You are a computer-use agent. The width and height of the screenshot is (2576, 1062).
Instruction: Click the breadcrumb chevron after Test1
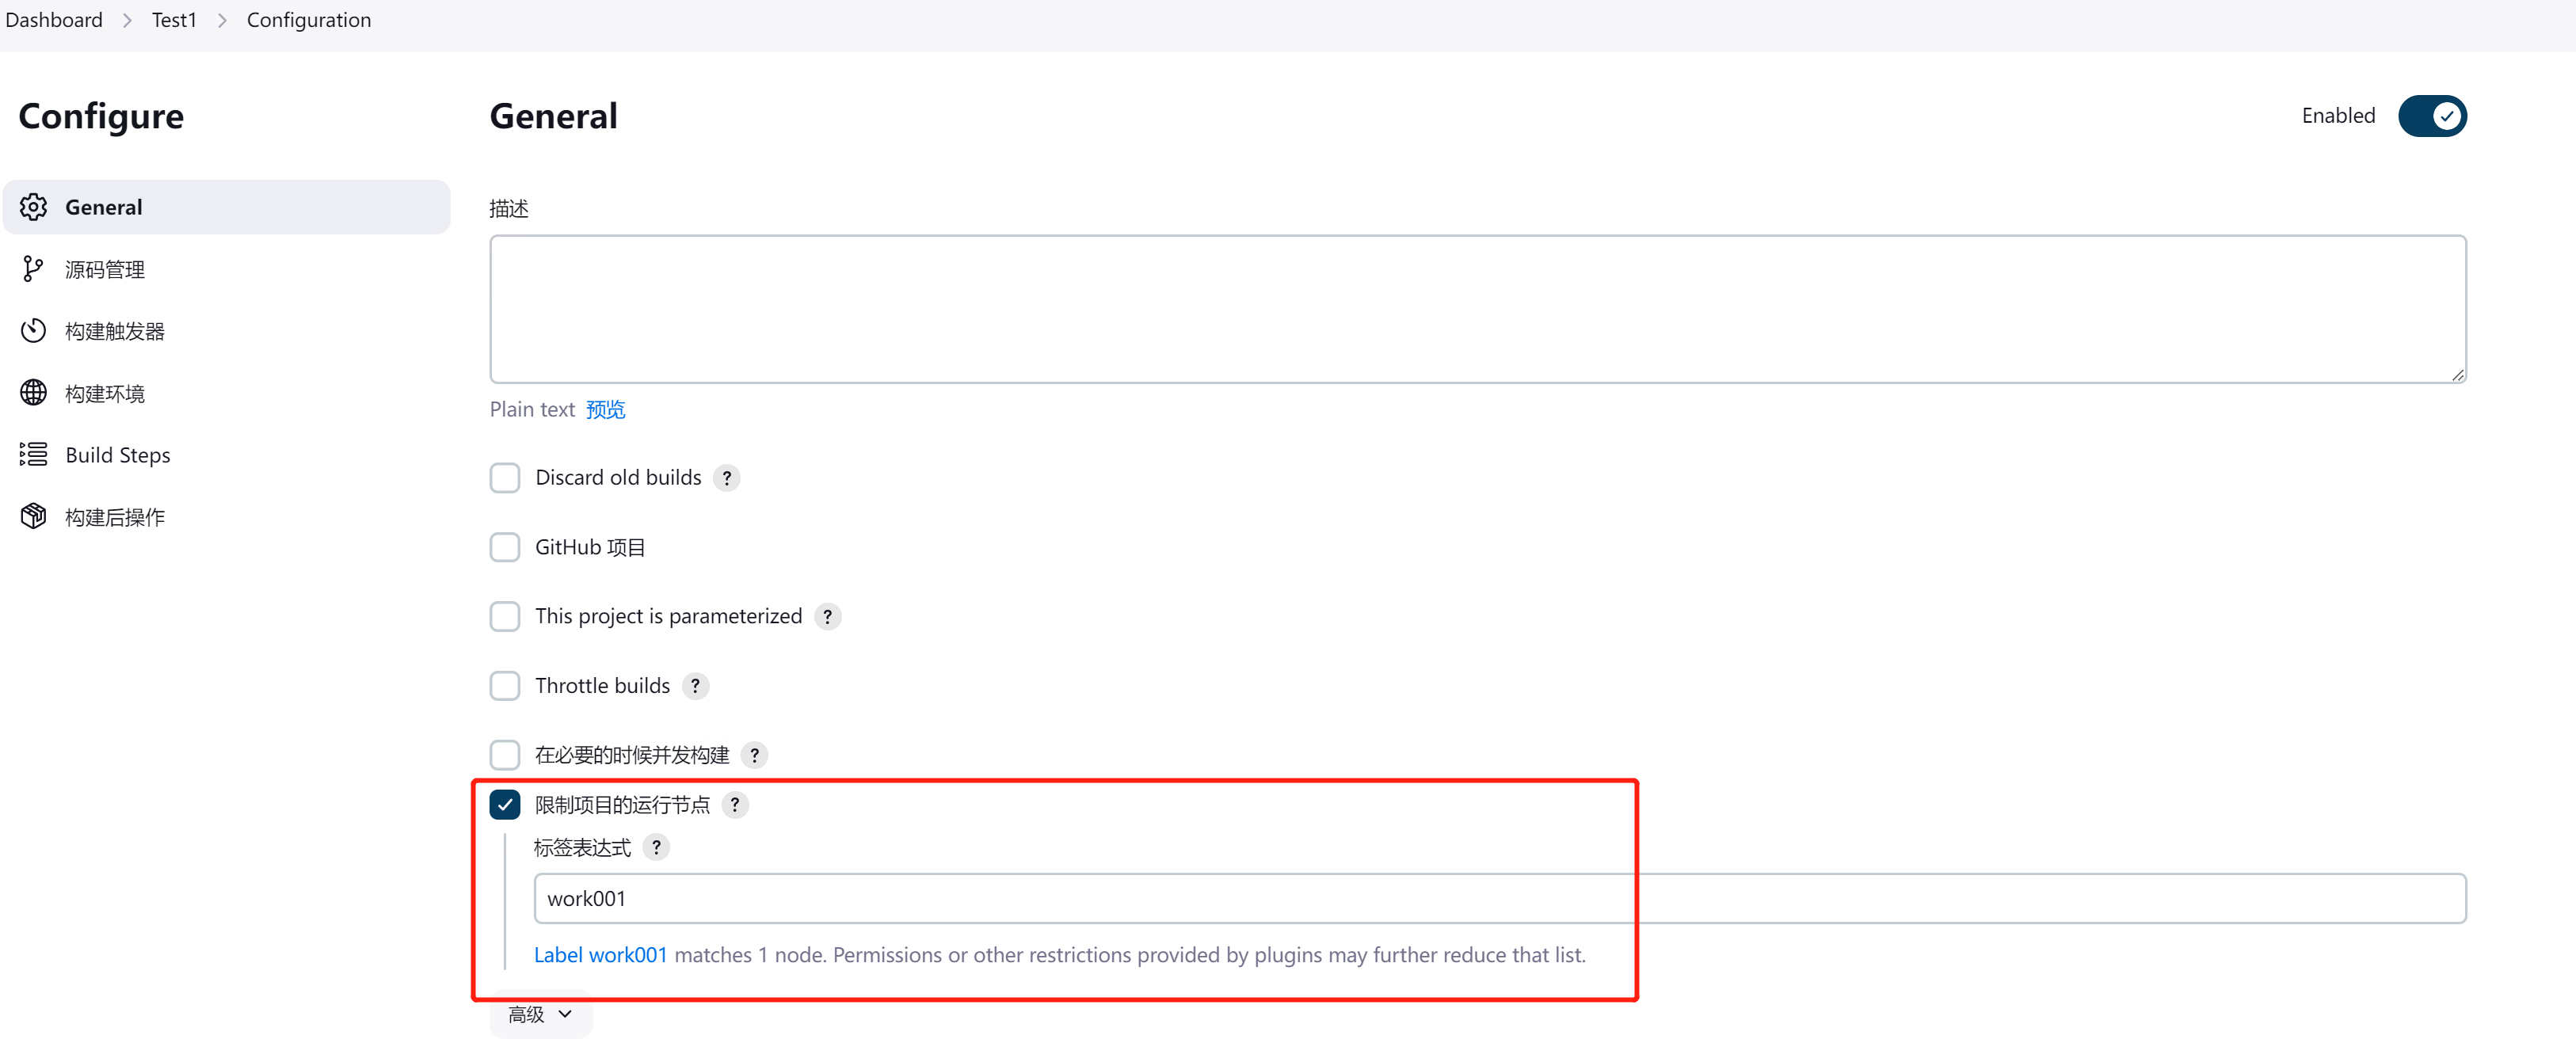222,20
